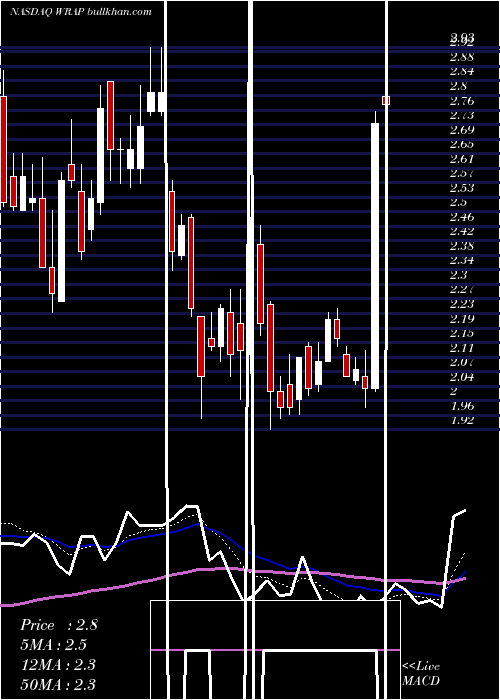The width and height of the screenshot is (500, 700).
Task: Click the 2.84 price axis label
Action: pos(462,71)
